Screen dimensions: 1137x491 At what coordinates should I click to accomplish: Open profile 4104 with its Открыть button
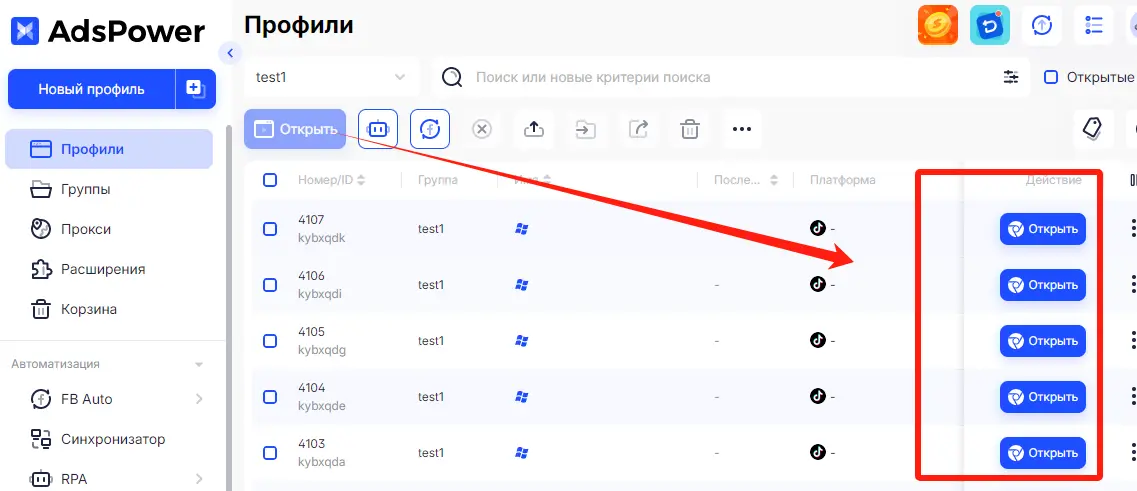coord(1043,397)
